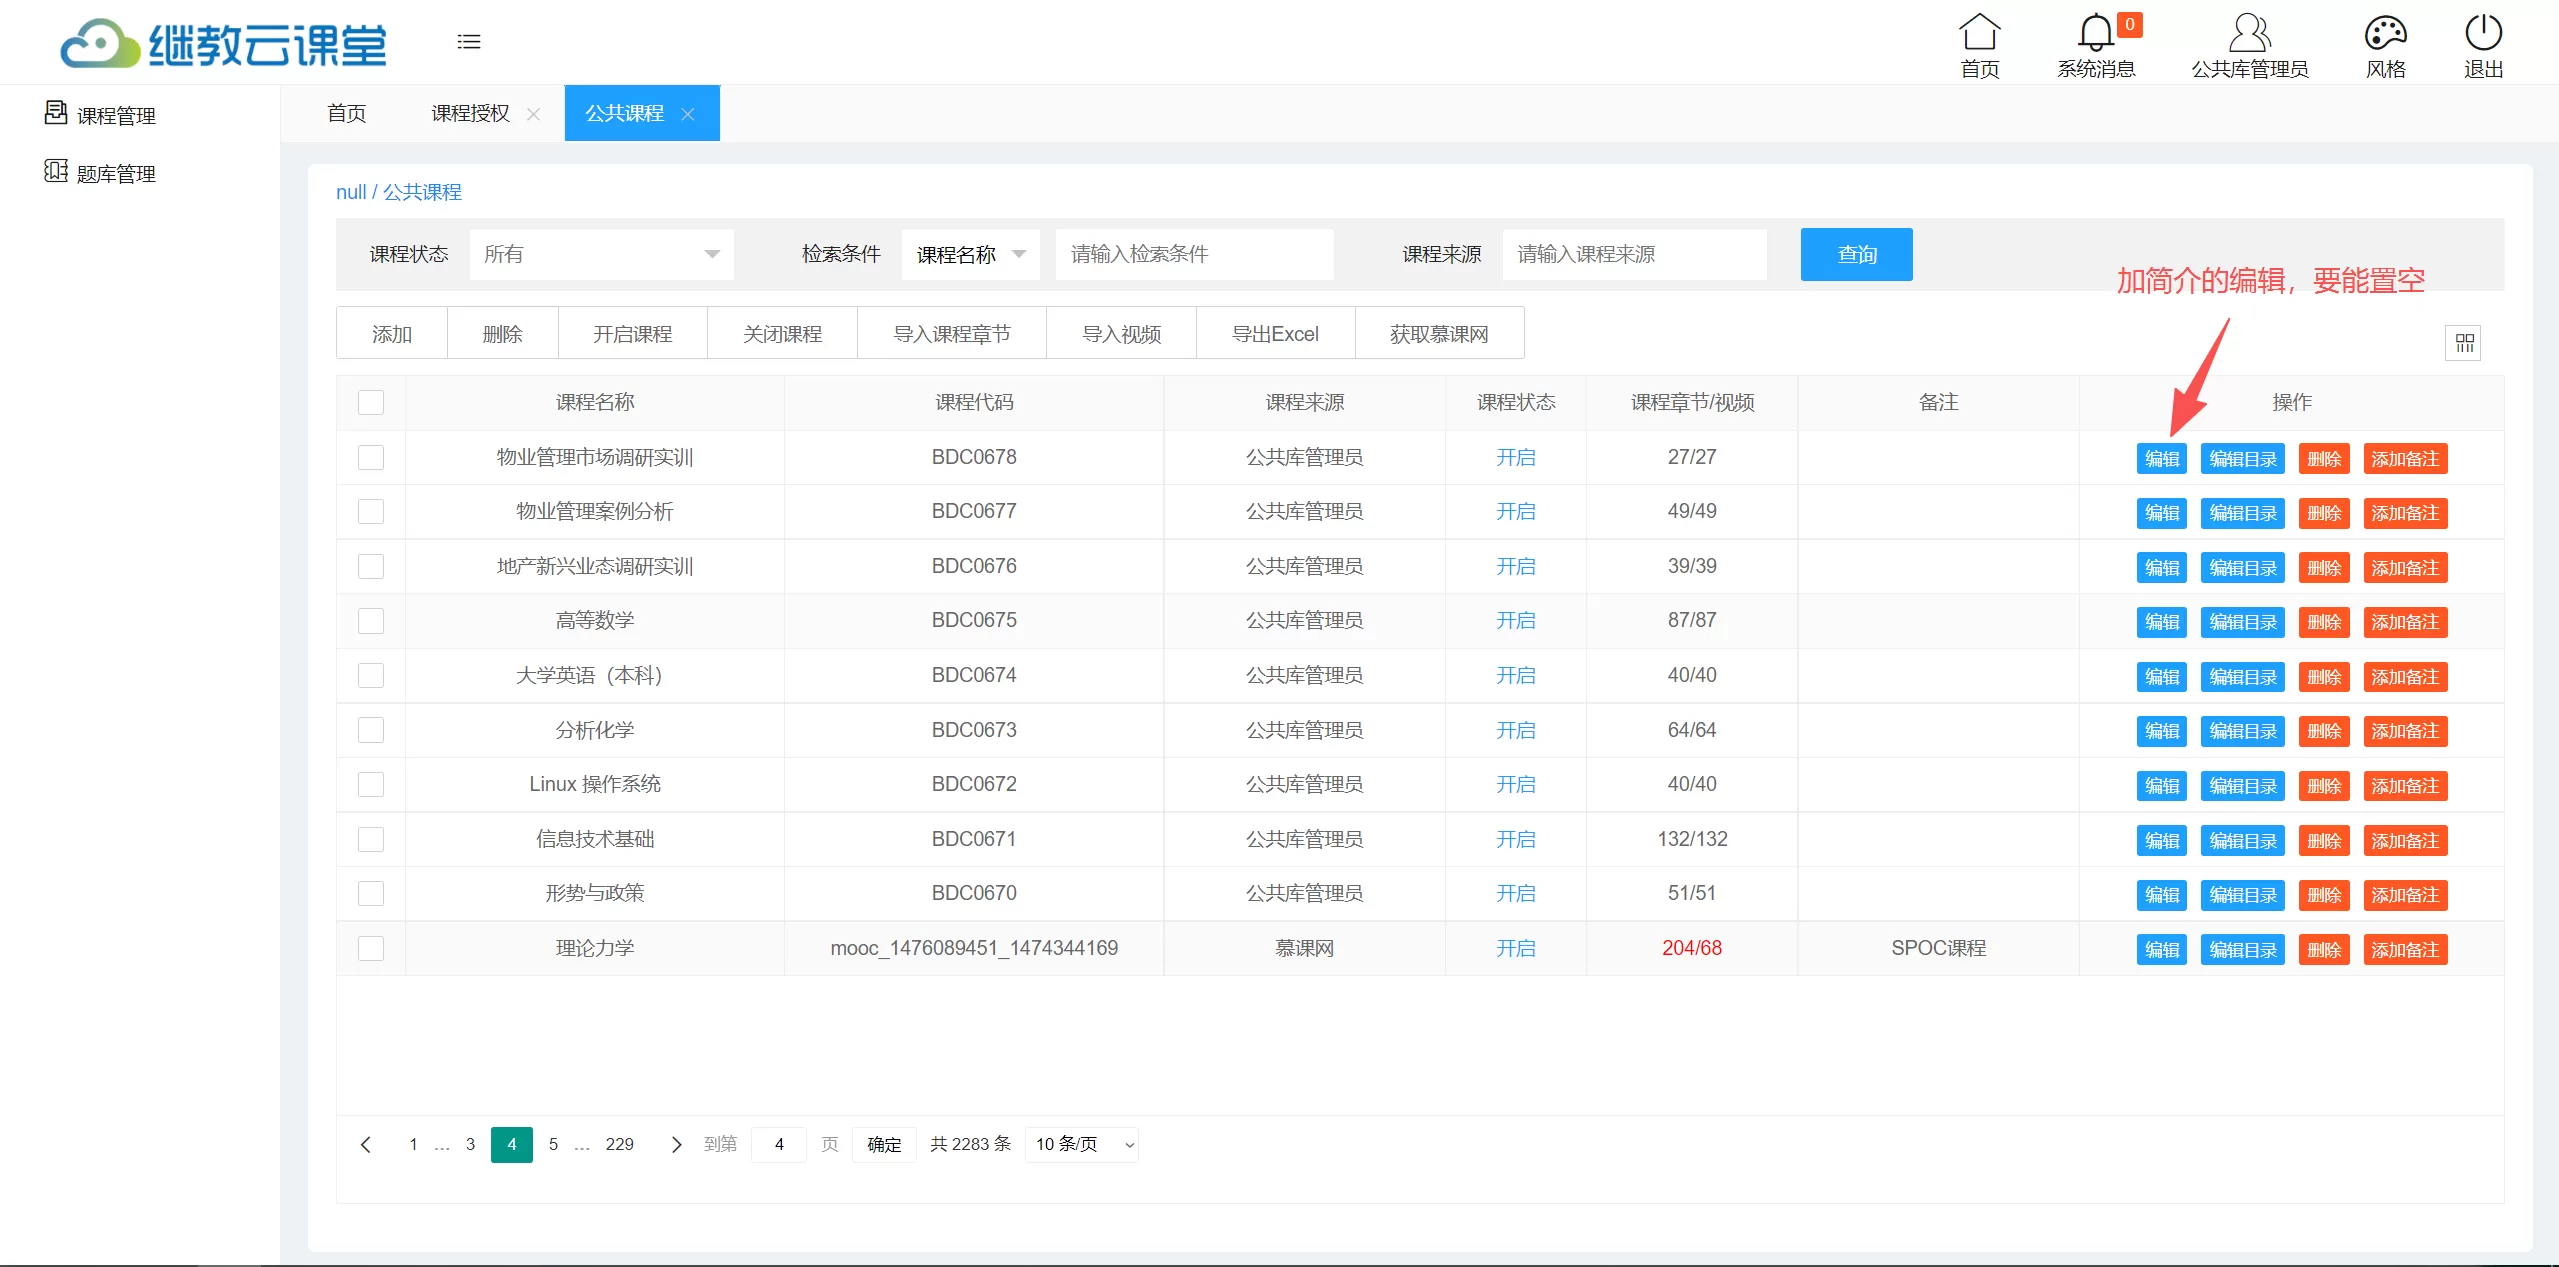Image resolution: width=2559 pixels, height=1267 pixels.
Task: Click the blue 查询 button
Action: pos(1856,254)
